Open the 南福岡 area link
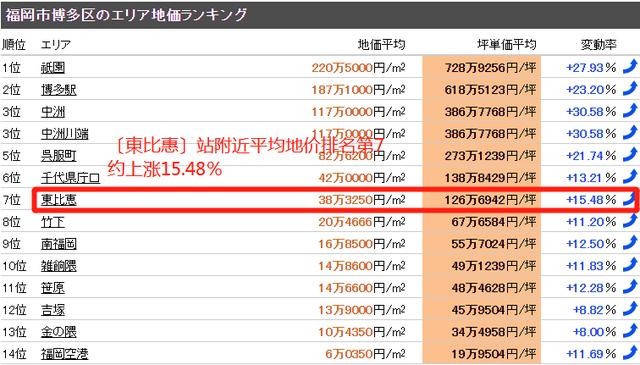This screenshot has width=640, height=365. 59,244
